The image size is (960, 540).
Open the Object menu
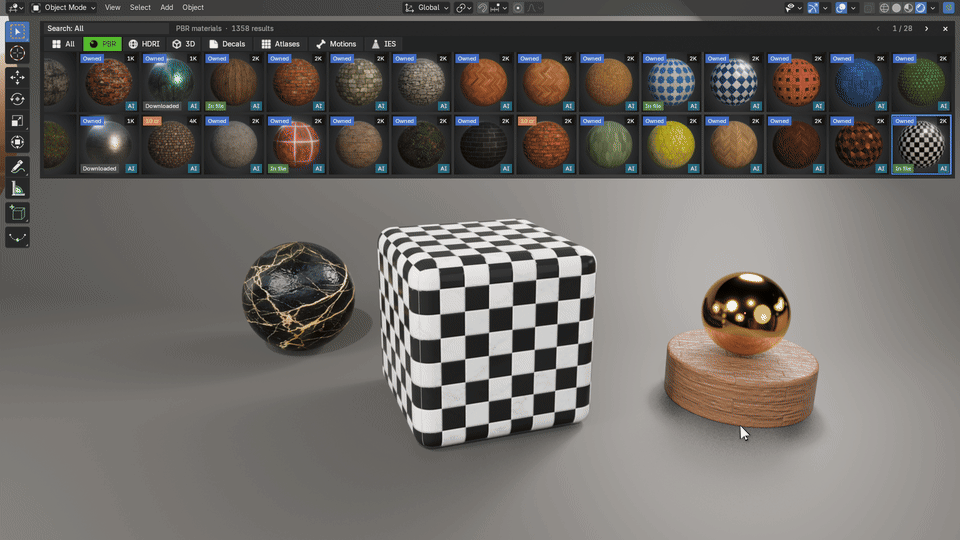(193, 8)
